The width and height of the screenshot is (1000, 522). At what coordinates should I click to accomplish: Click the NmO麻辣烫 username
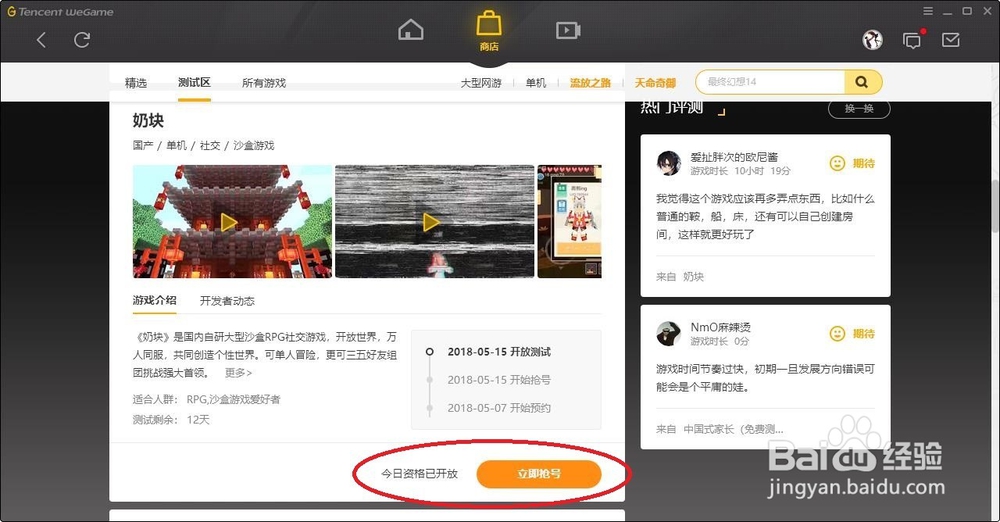coord(721,327)
